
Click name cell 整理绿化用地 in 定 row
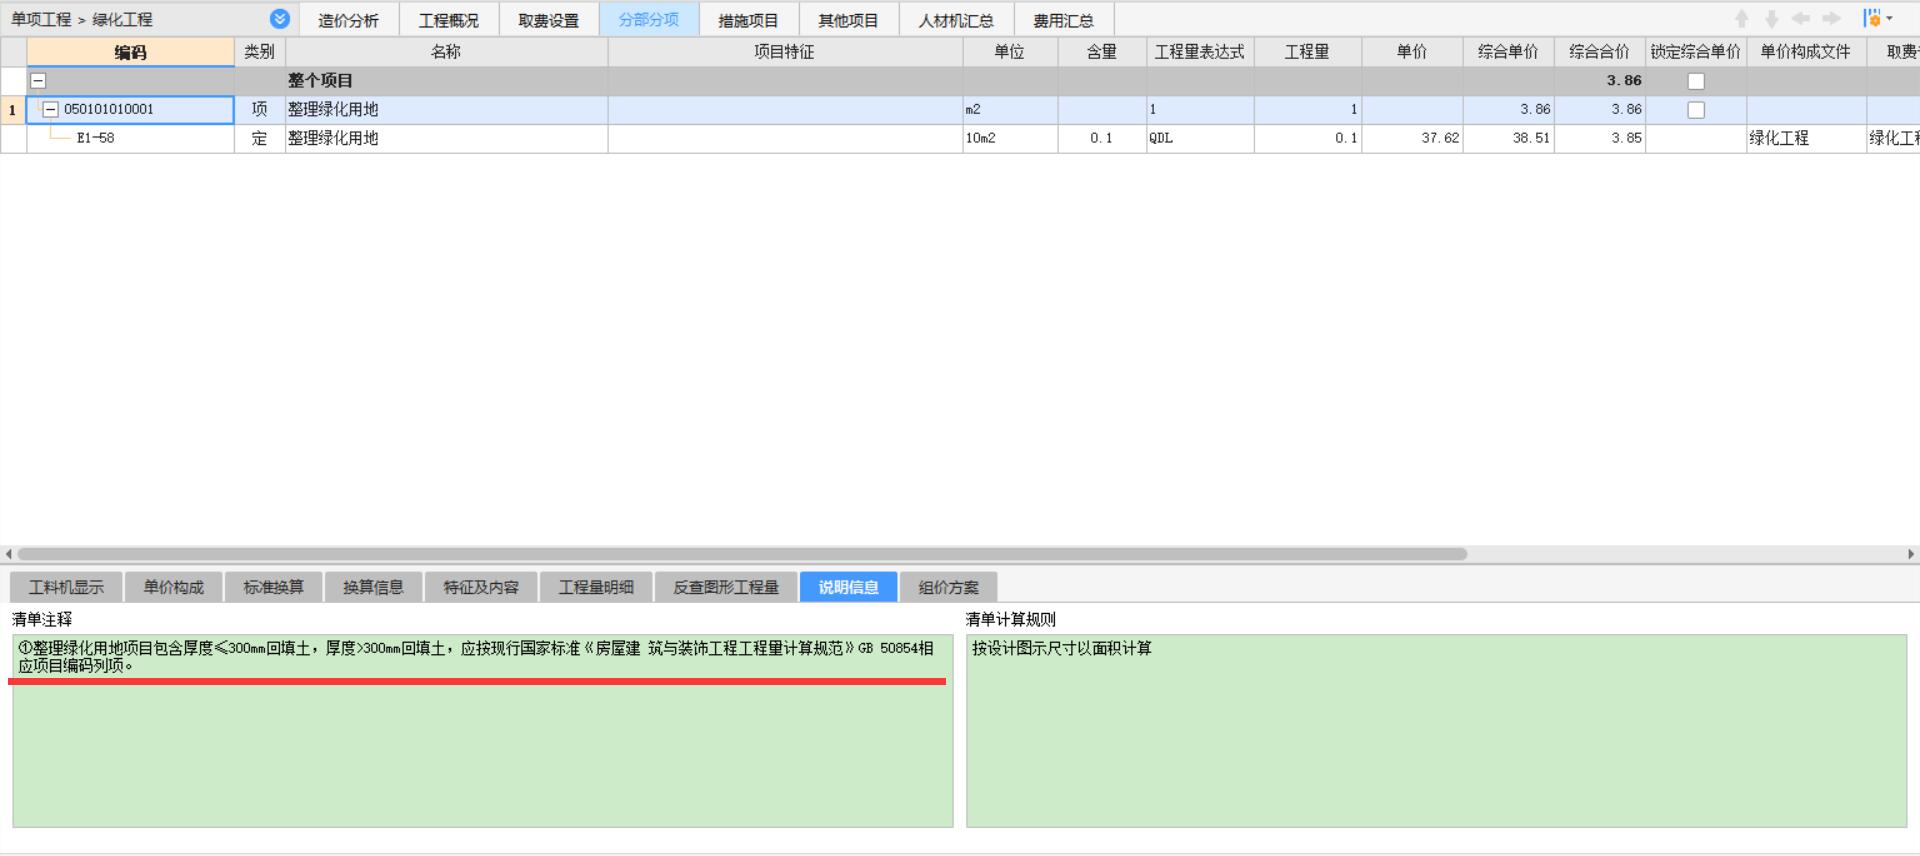[446, 139]
